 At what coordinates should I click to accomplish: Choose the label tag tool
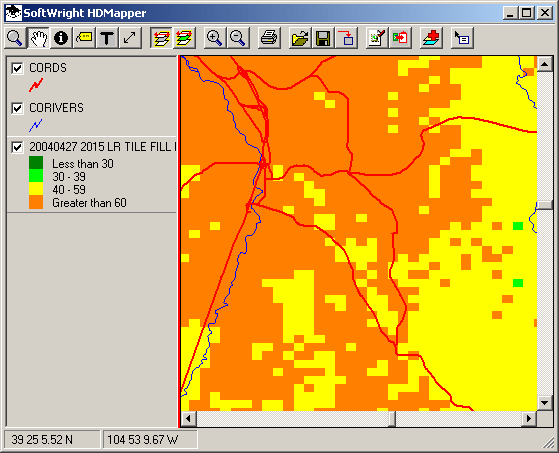point(84,38)
